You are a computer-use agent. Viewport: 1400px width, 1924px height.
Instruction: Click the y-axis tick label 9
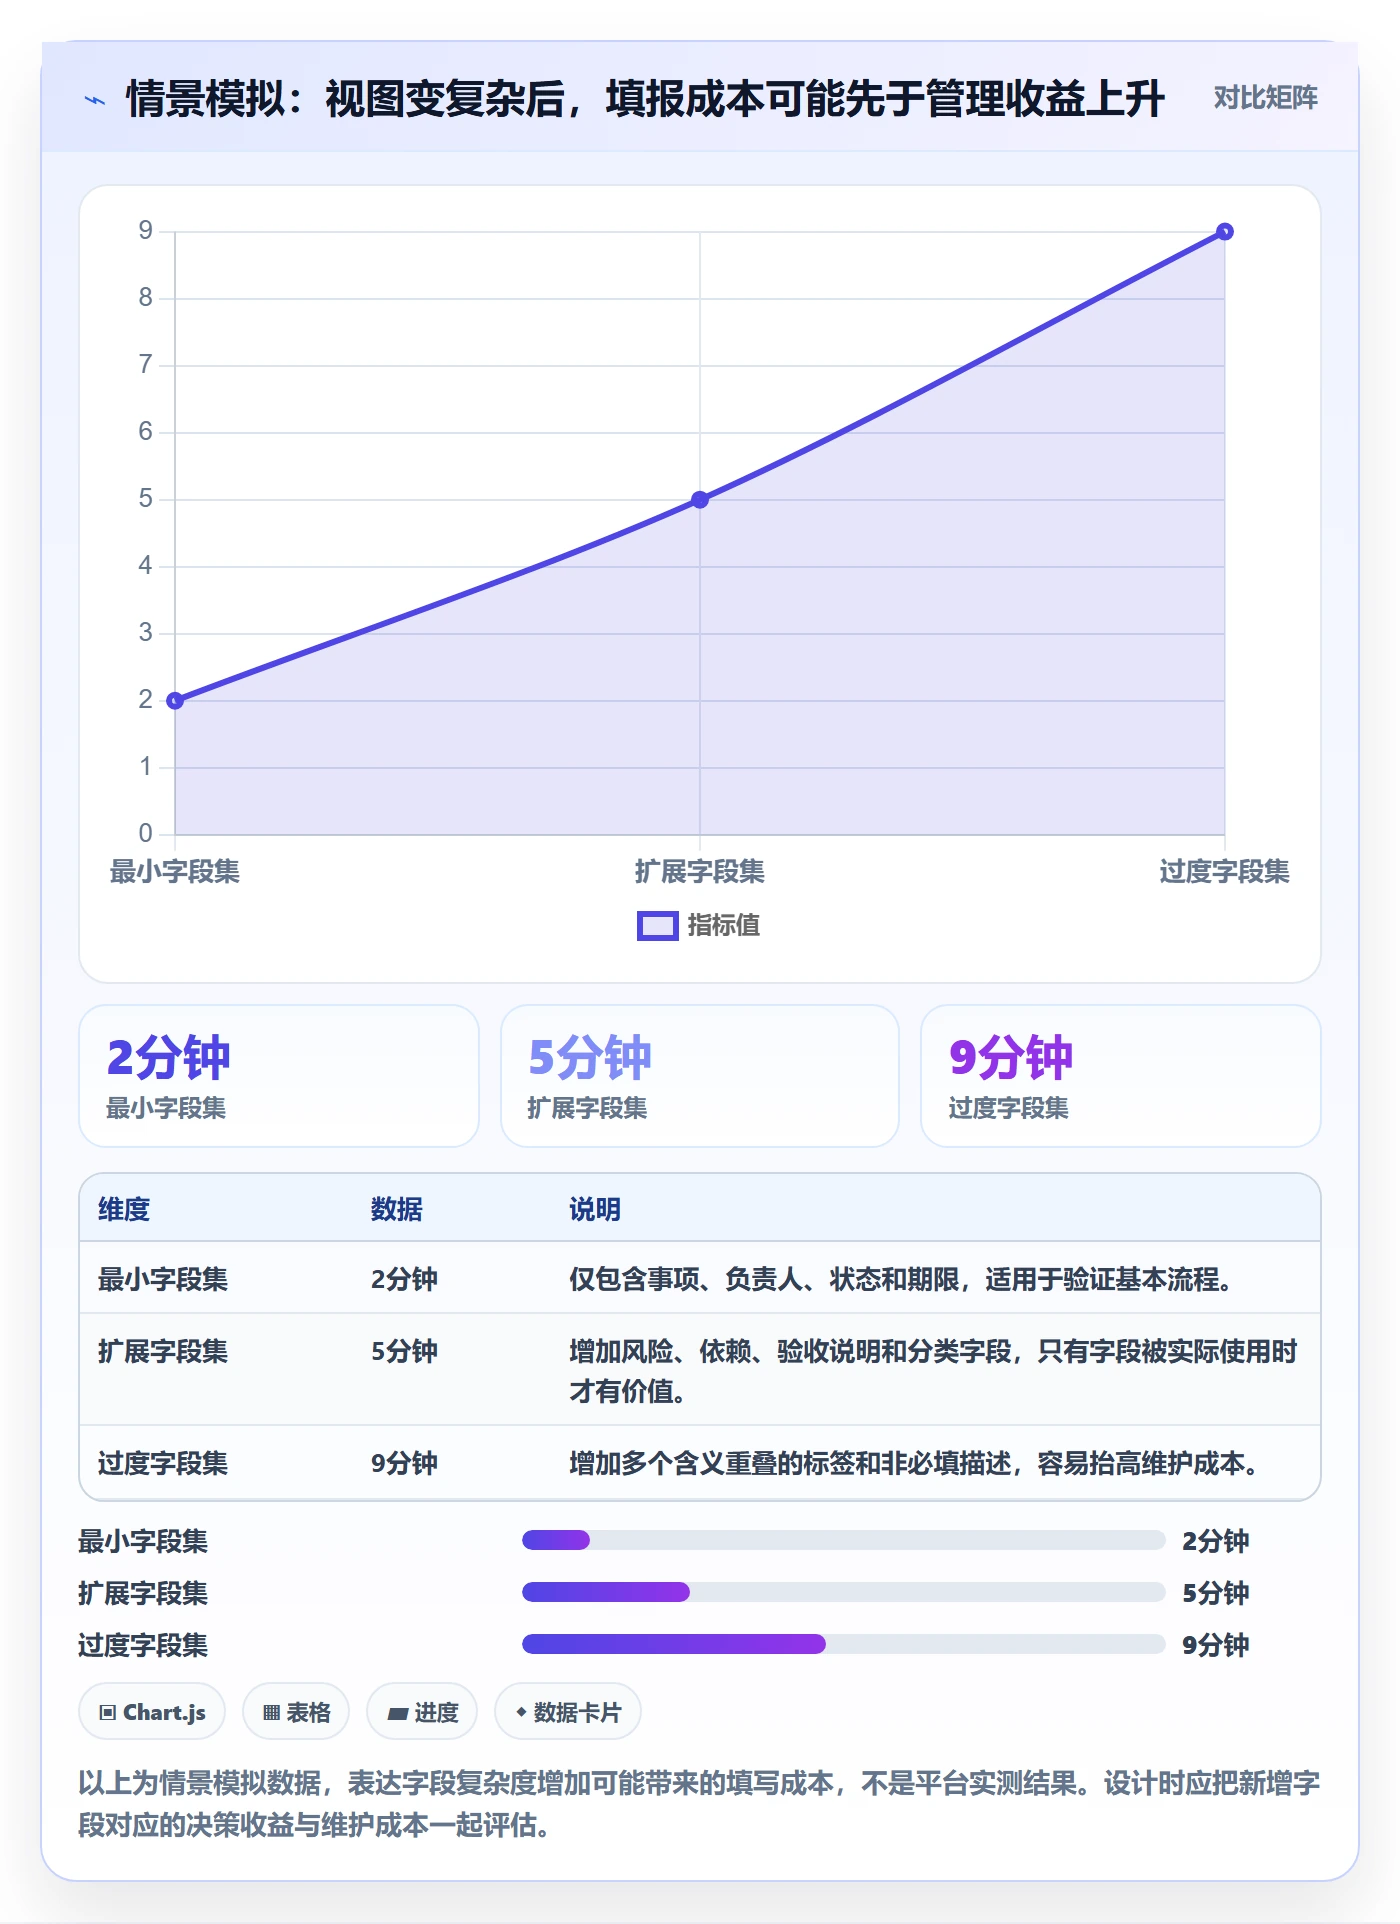[x=146, y=231]
